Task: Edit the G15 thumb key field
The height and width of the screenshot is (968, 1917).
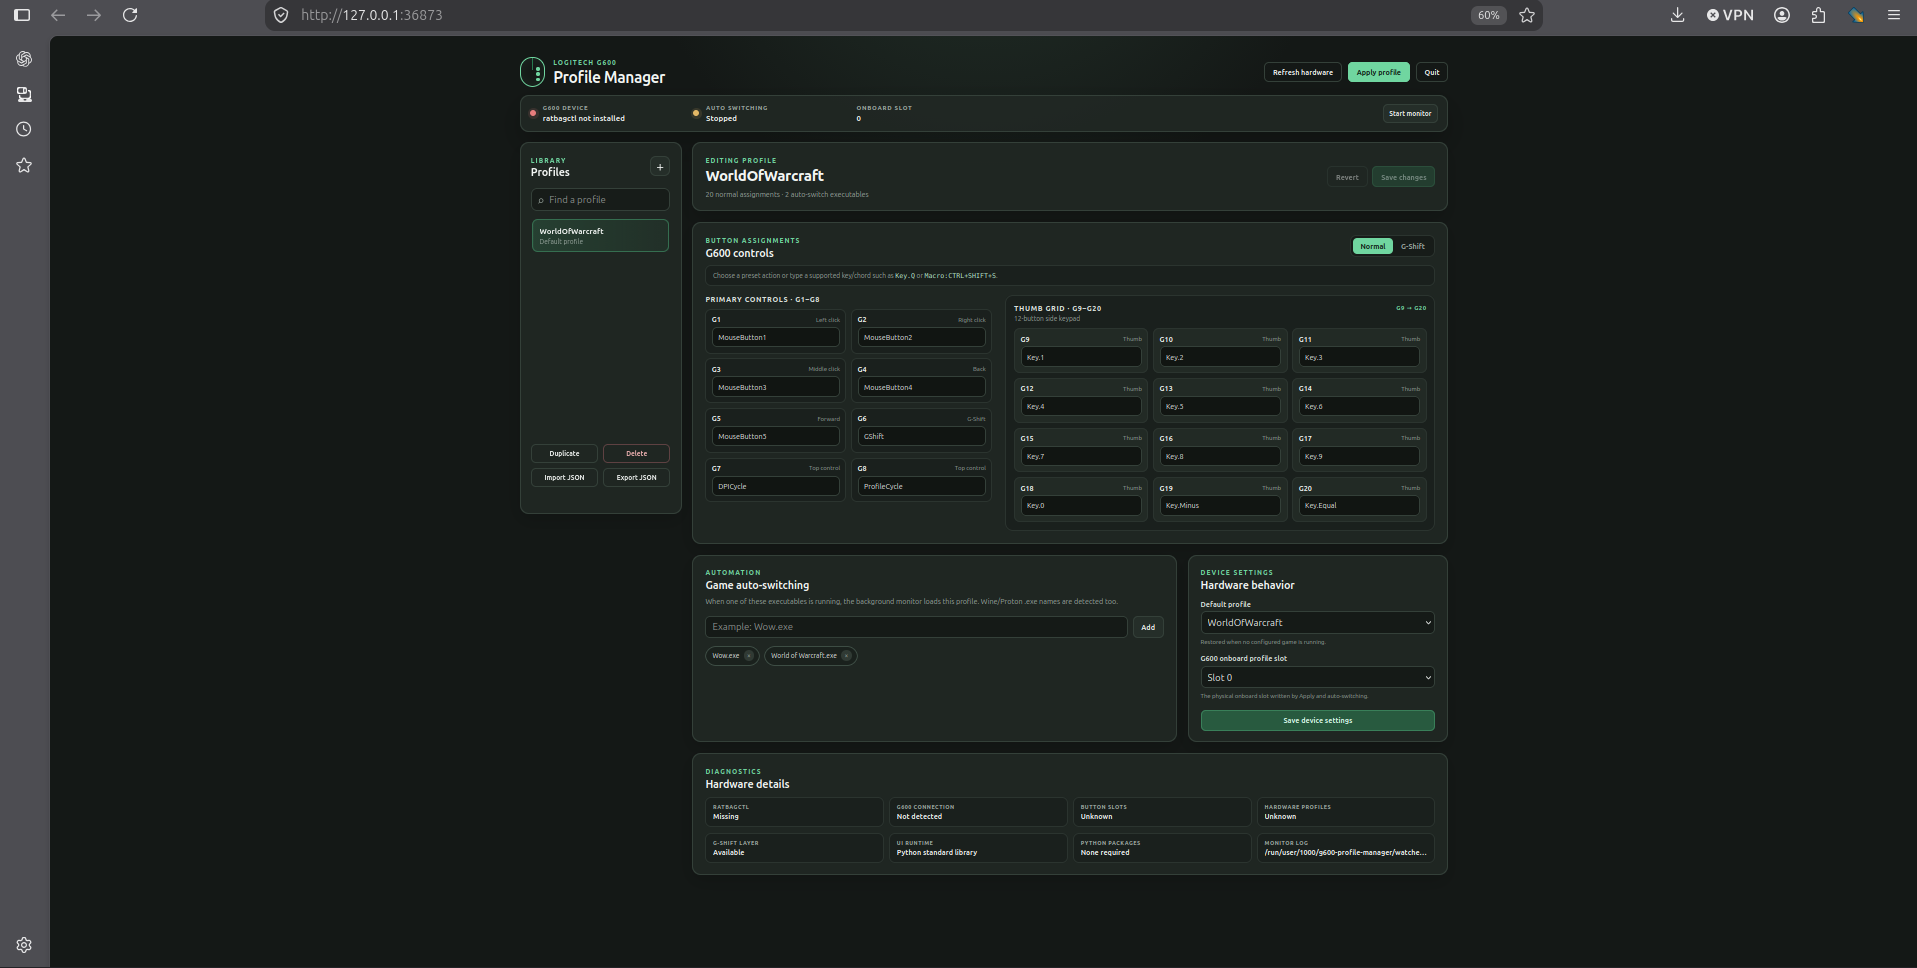Action: pos(1080,457)
